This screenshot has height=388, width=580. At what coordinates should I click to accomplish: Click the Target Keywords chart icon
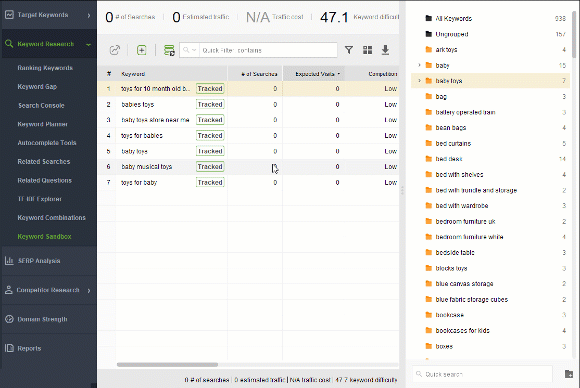(x=9, y=15)
